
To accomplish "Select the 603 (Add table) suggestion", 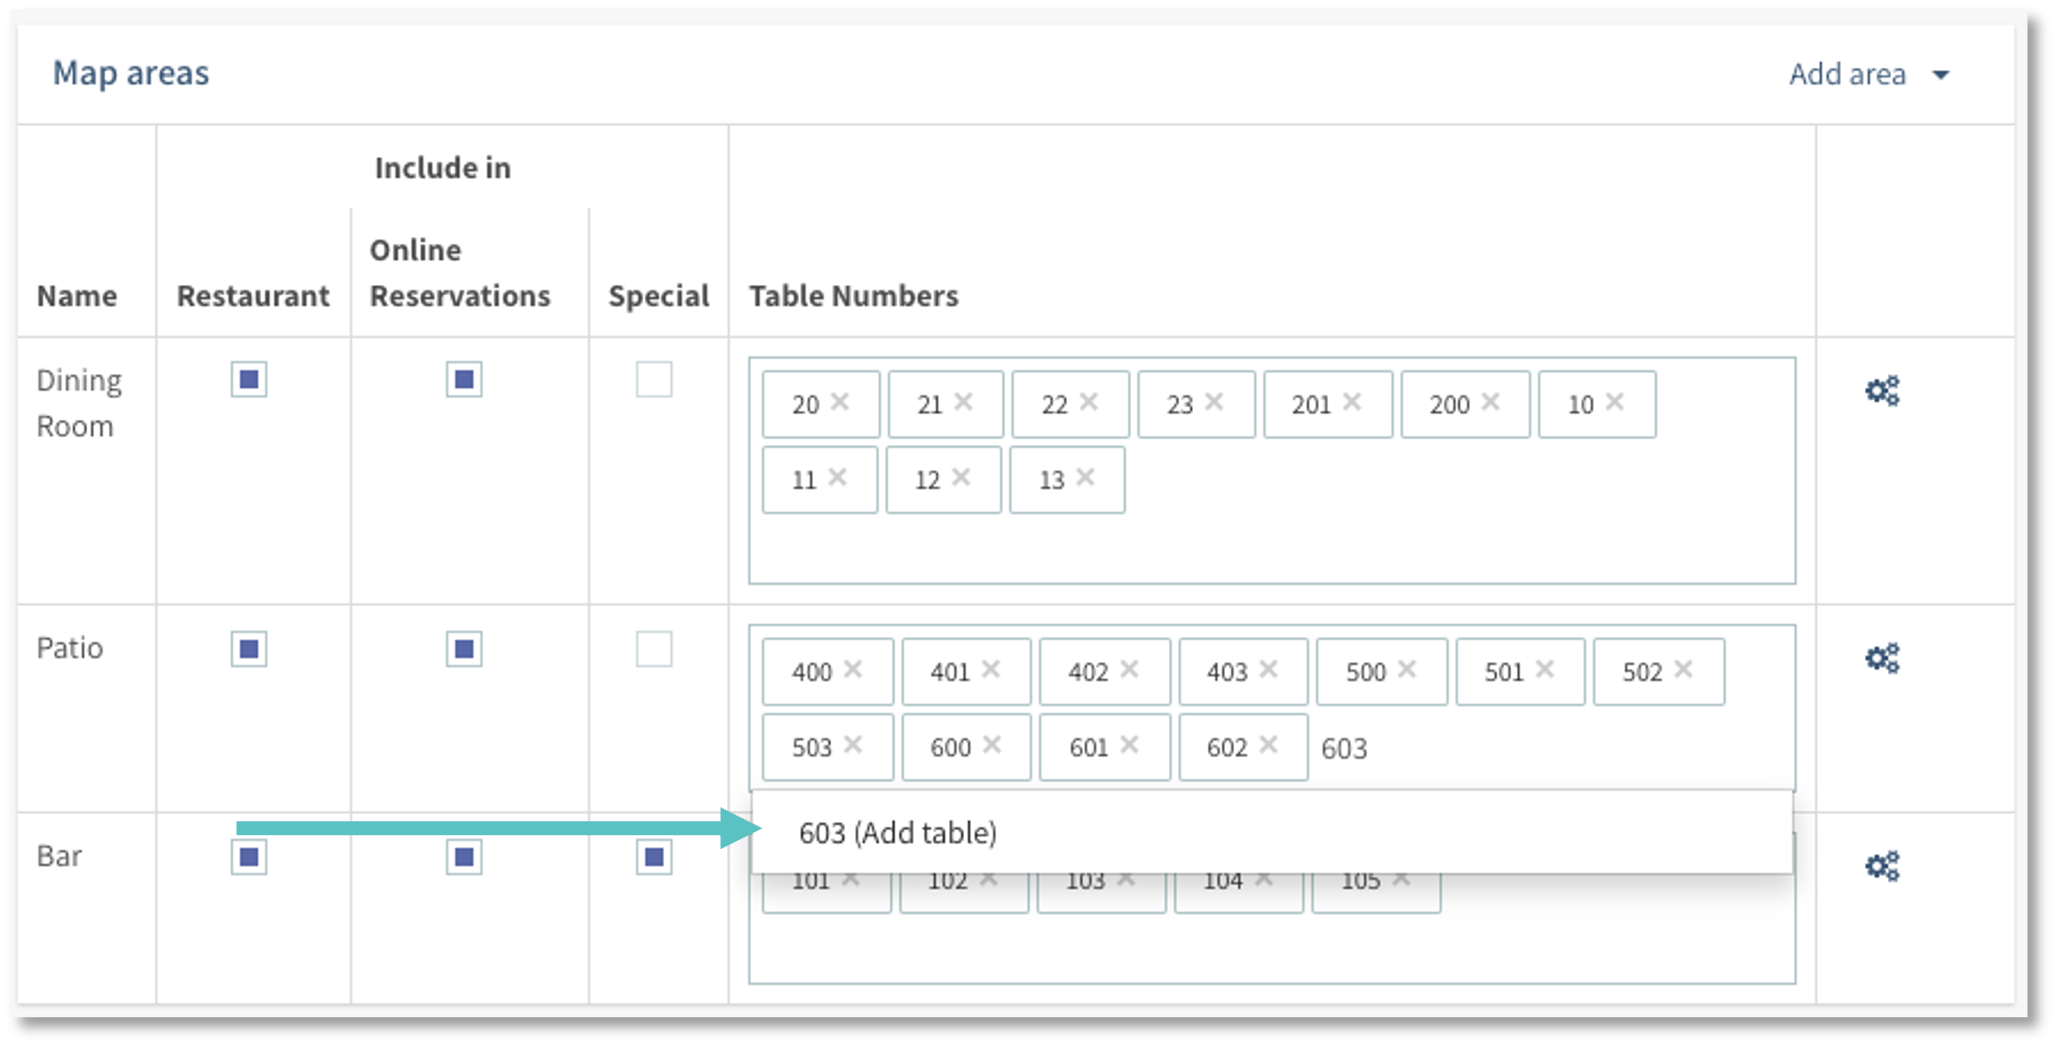I will point(899,831).
